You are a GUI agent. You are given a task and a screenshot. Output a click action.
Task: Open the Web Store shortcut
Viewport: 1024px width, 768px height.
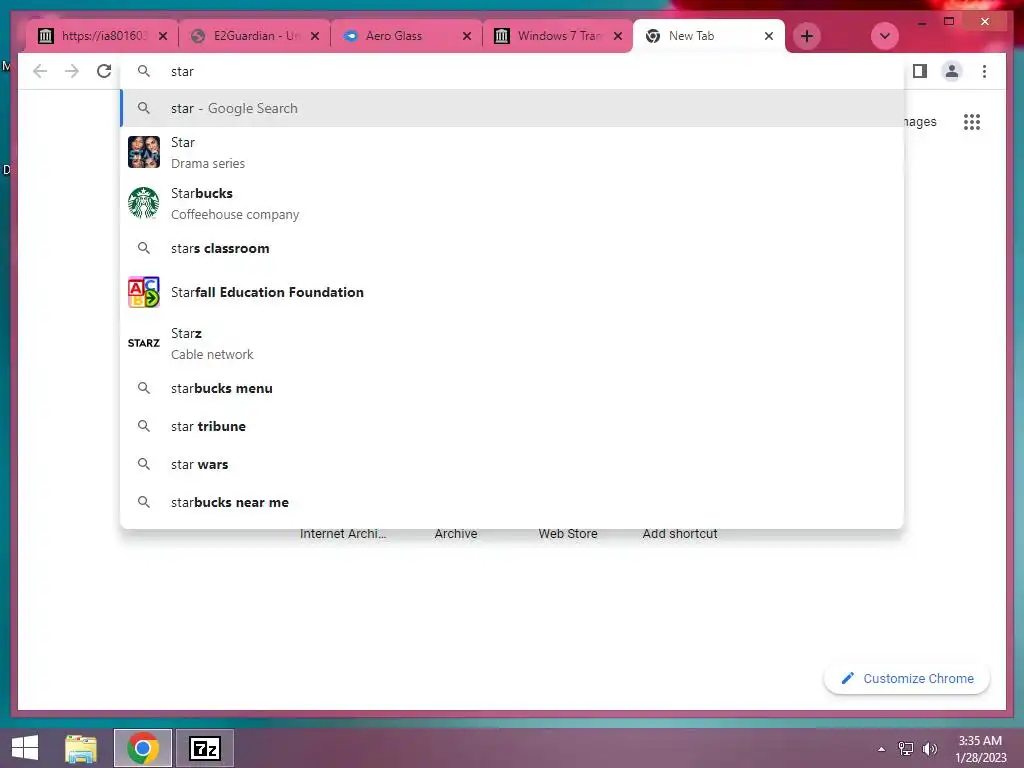[568, 534]
